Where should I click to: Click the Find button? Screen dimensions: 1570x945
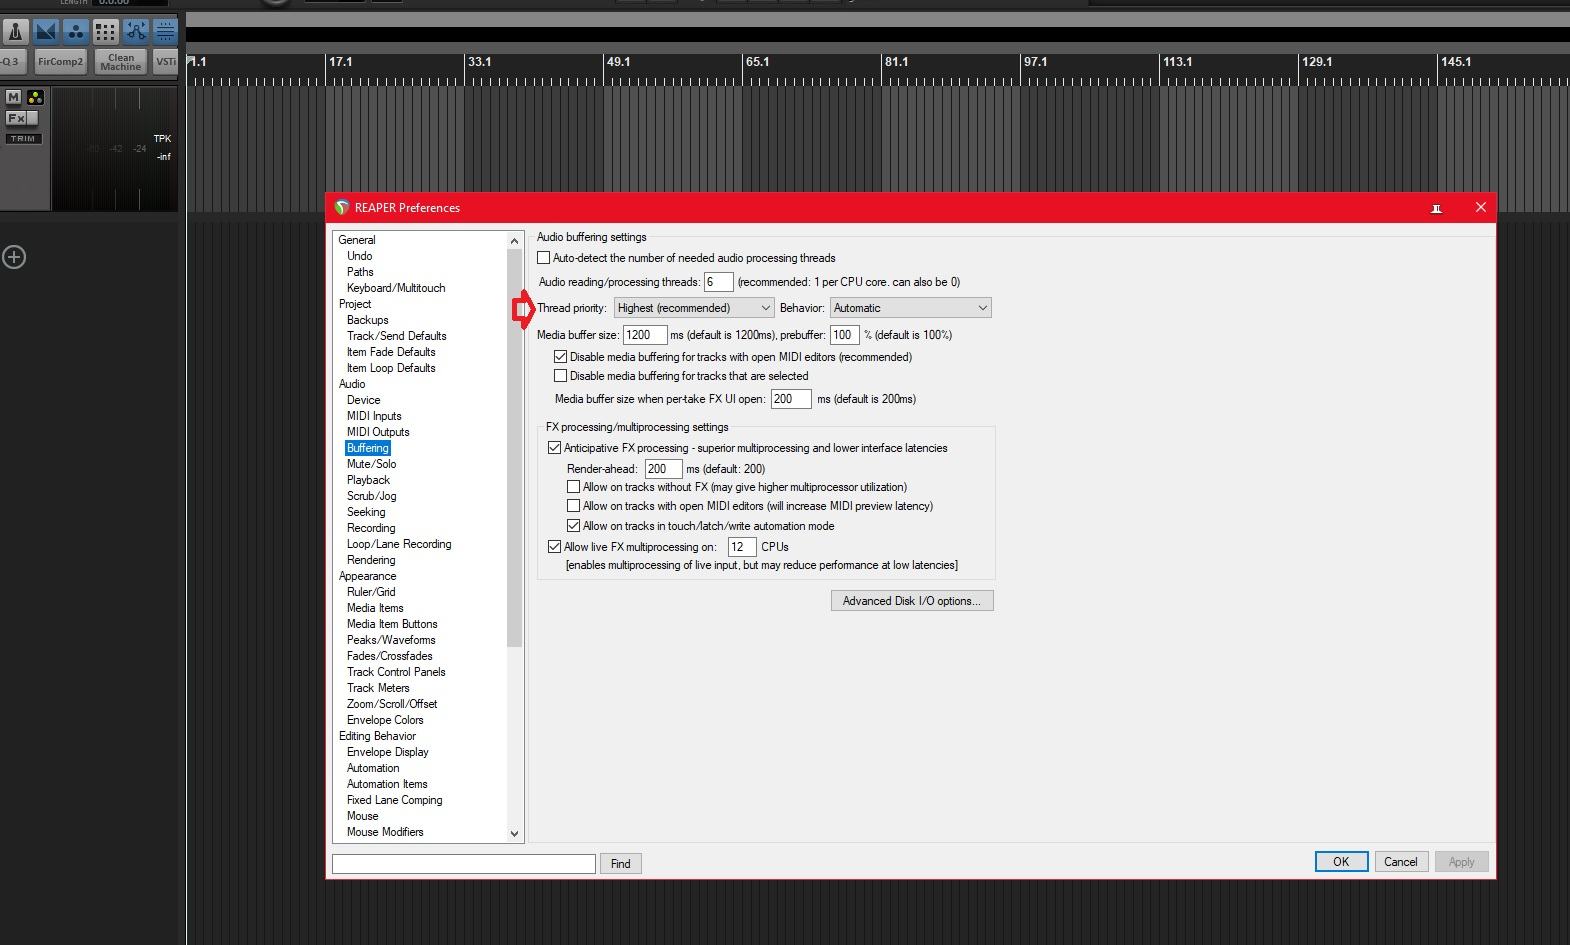click(x=621, y=863)
